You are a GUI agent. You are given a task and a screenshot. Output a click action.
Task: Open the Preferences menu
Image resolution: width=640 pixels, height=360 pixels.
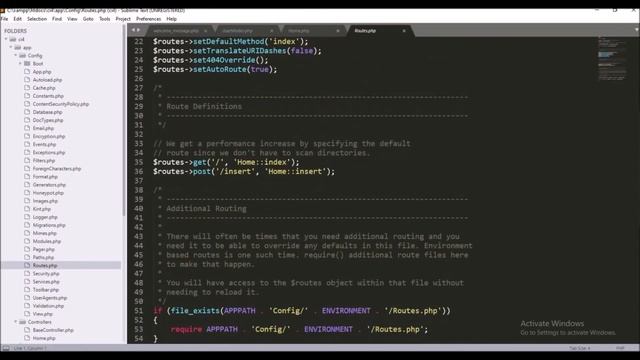pyautogui.click(x=149, y=19)
